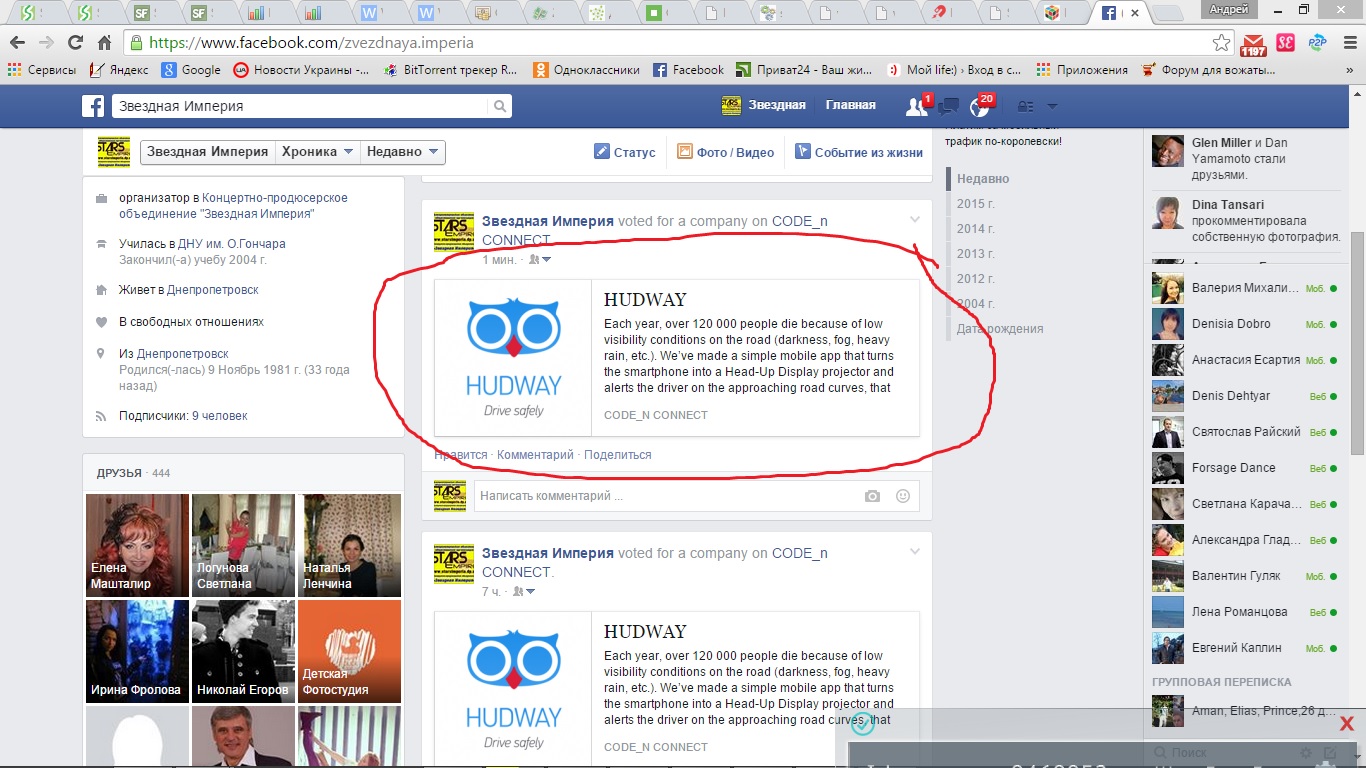
Task: Bookmark this page with the star icon
Action: tap(1221, 43)
